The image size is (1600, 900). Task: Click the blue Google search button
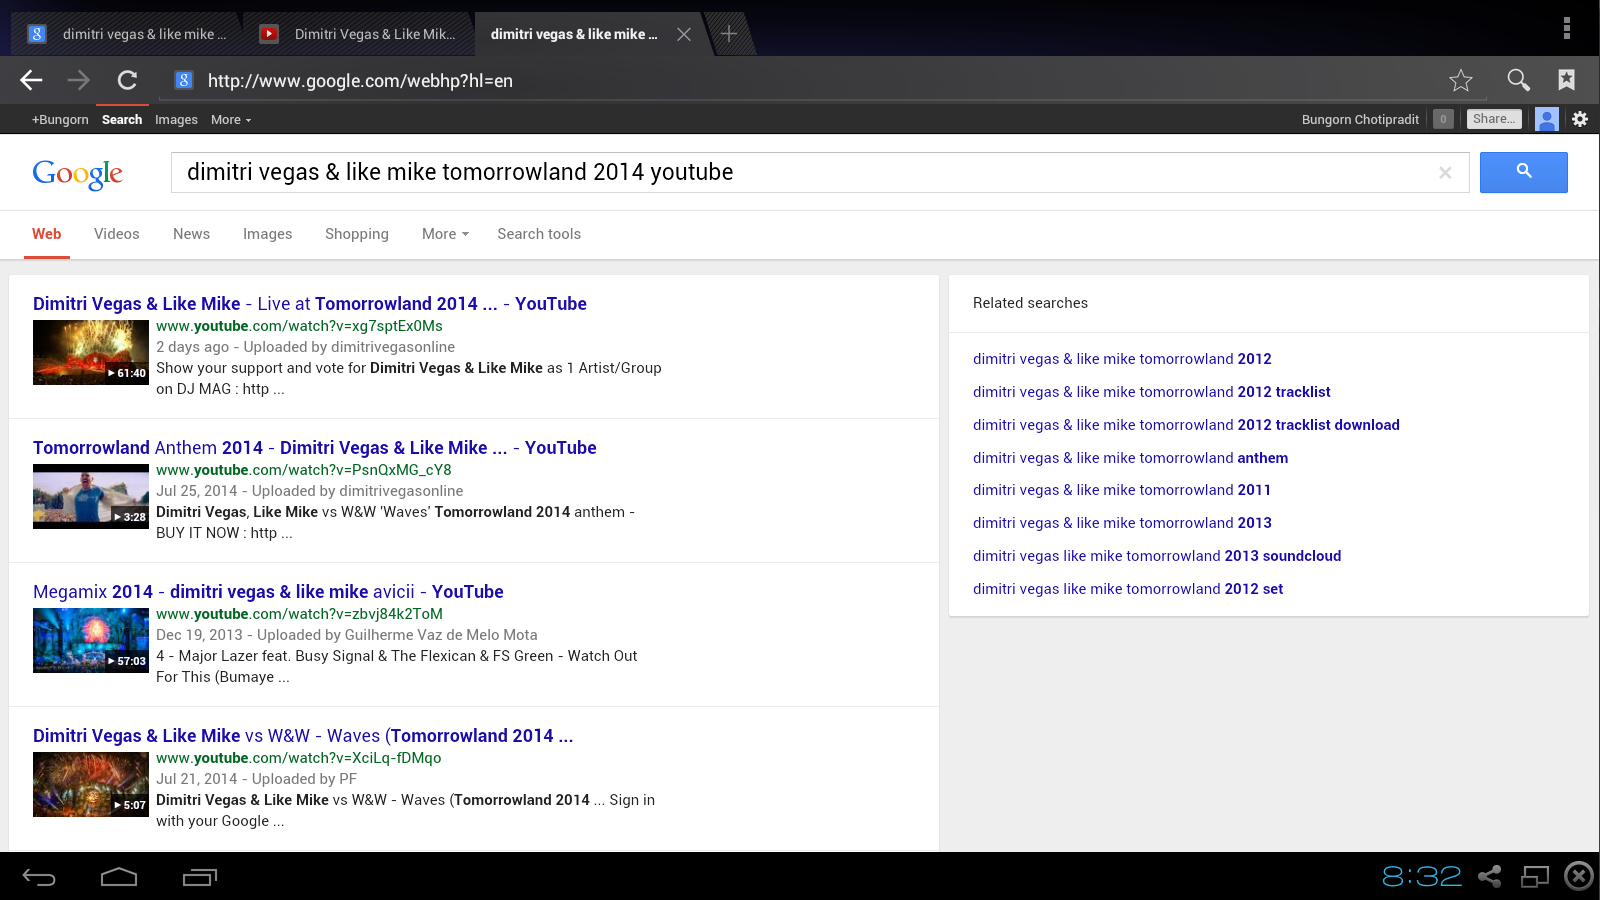(x=1523, y=172)
